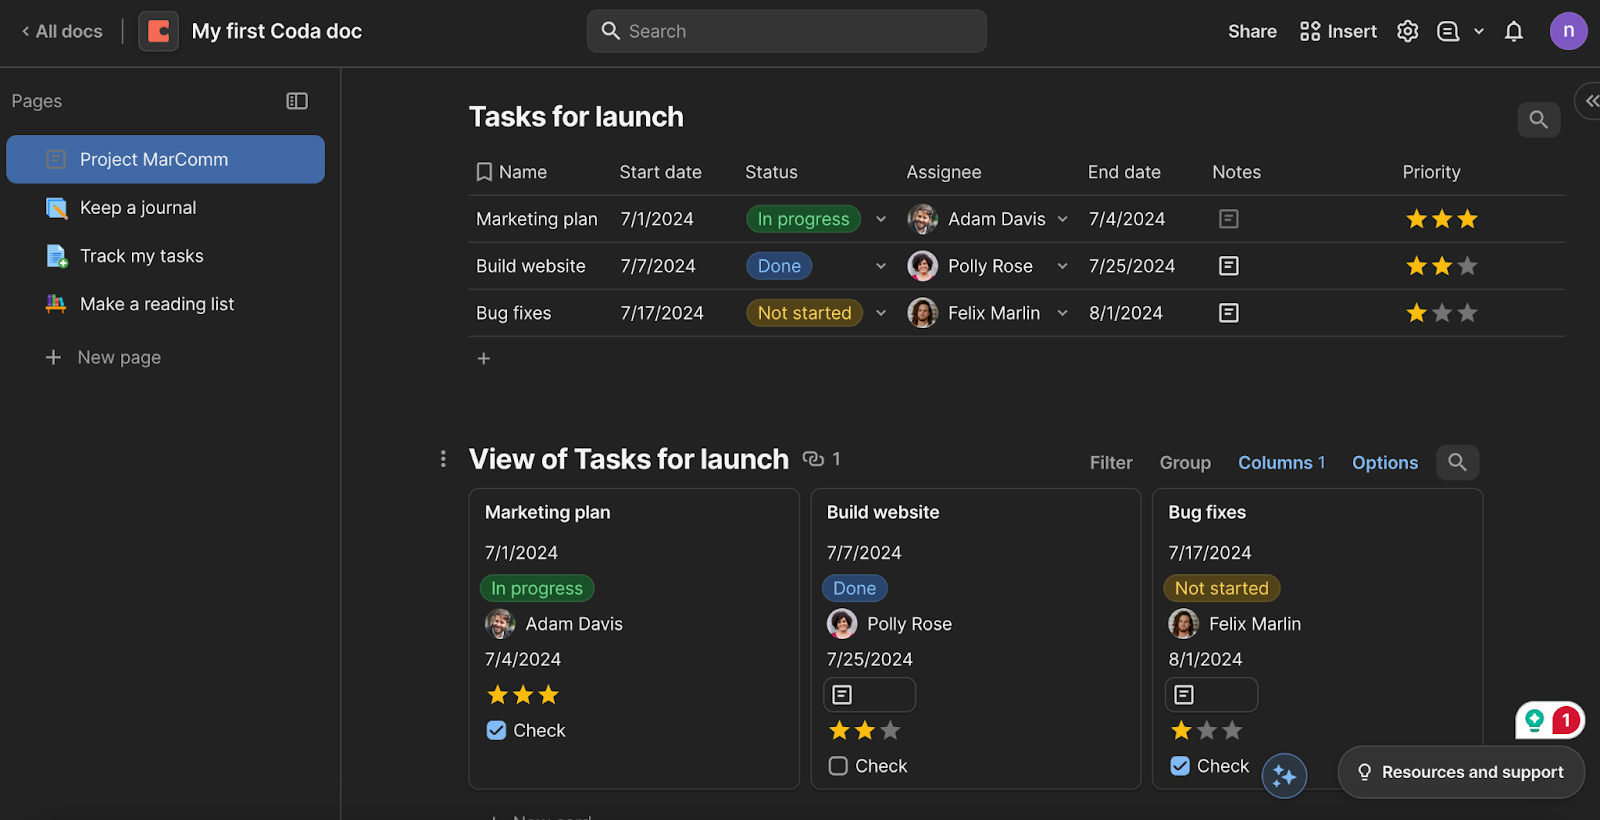The height and width of the screenshot is (820, 1600).
Task: Click the Share button
Action: (1252, 31)
